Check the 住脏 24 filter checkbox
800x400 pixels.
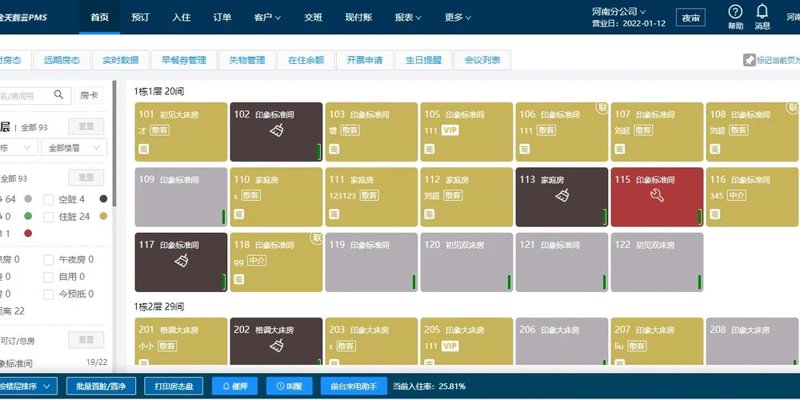48,217
